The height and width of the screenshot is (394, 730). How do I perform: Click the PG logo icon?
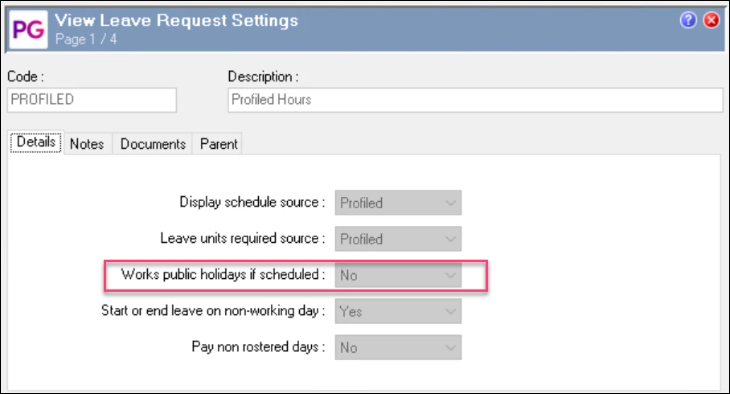coord(28,30)
